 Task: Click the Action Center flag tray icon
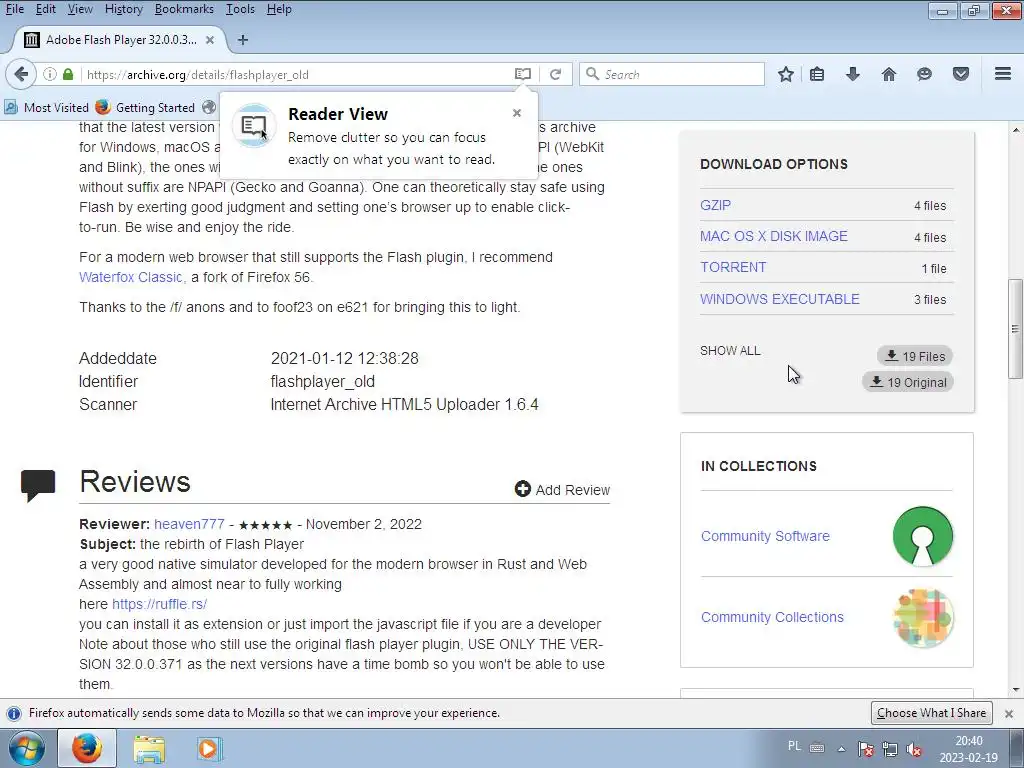(866, 749)
